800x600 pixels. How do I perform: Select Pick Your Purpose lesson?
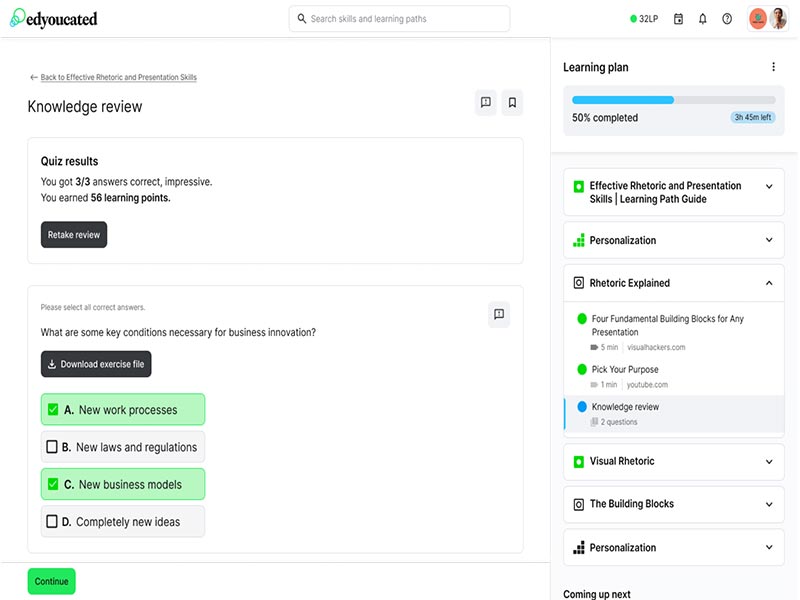pos(625,370)
